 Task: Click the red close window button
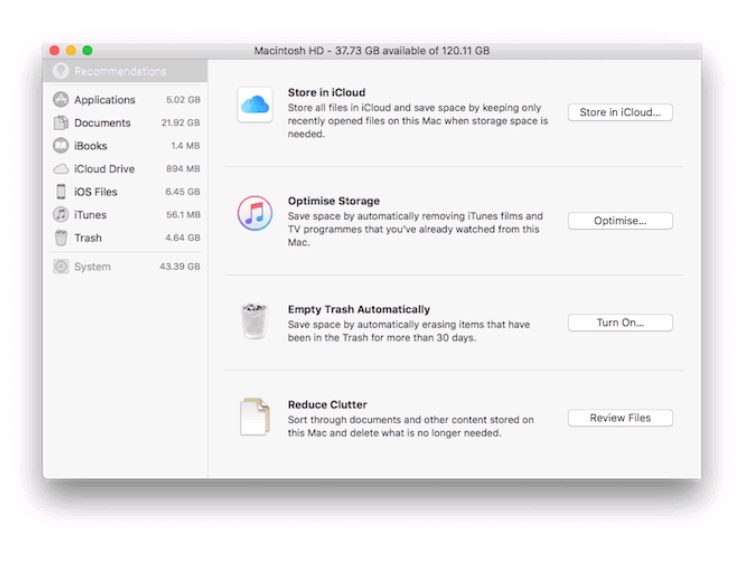click(x=55, y=50)
